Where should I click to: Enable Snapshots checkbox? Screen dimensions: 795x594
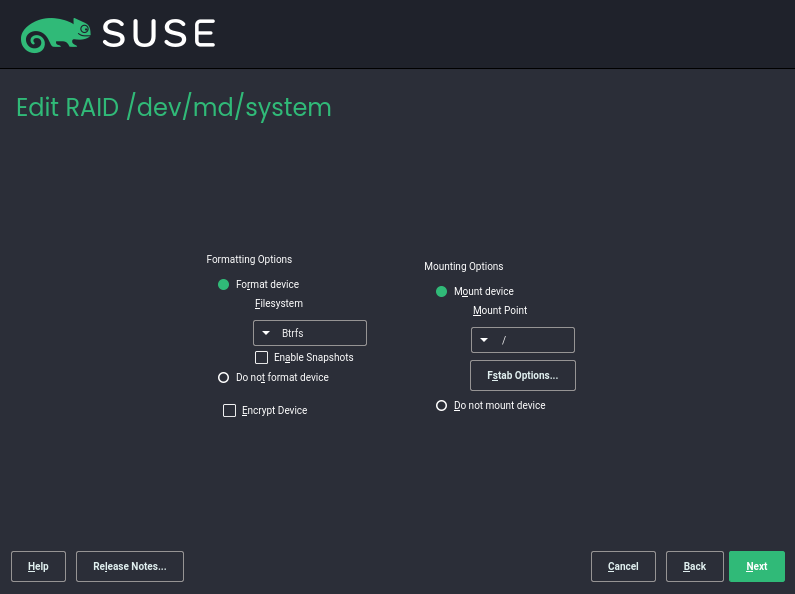(262, 357)
